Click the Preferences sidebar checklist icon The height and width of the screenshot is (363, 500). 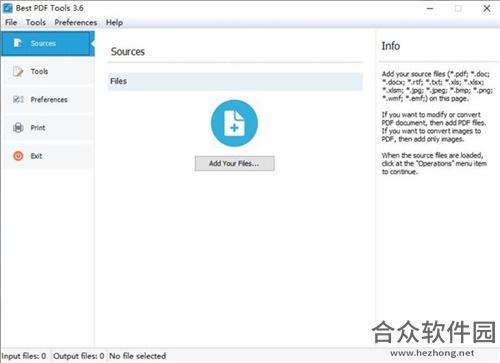(x=18, y=99)
